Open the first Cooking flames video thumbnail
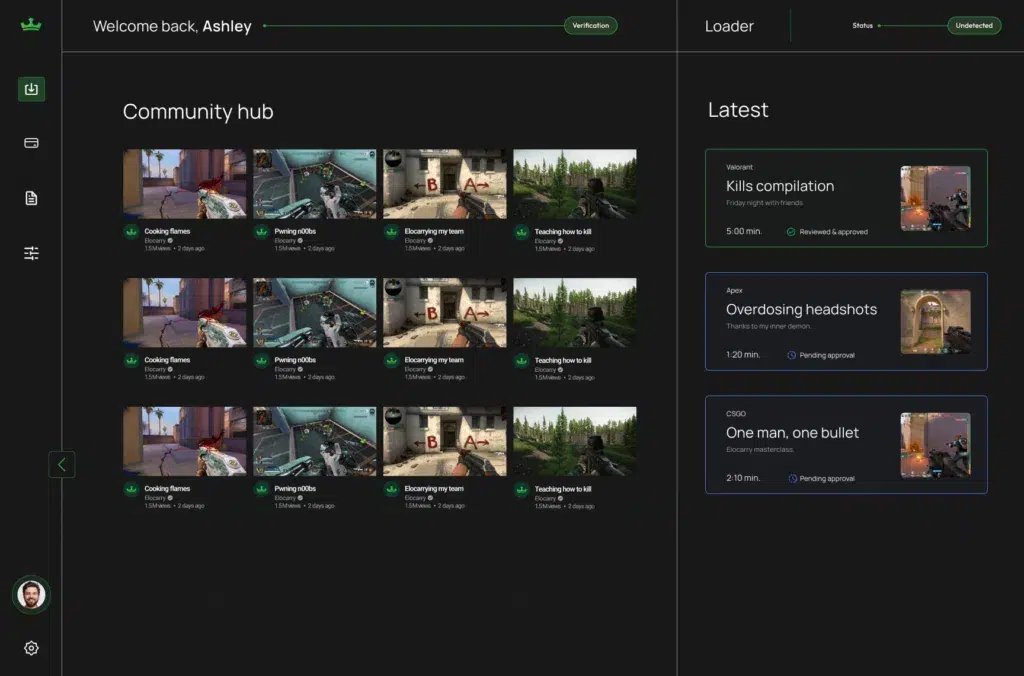Image resolution: width=1024 pixels, height=676 pixels. (185, 184)
